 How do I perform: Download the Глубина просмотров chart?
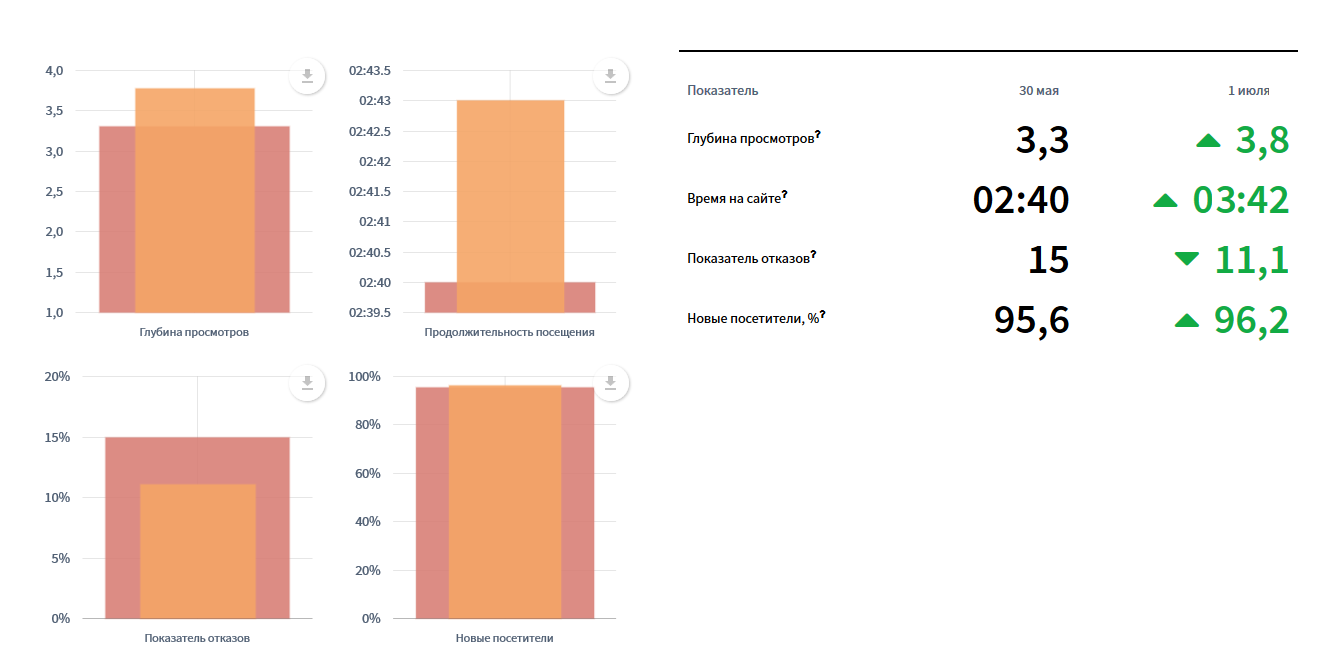[308, 76]
